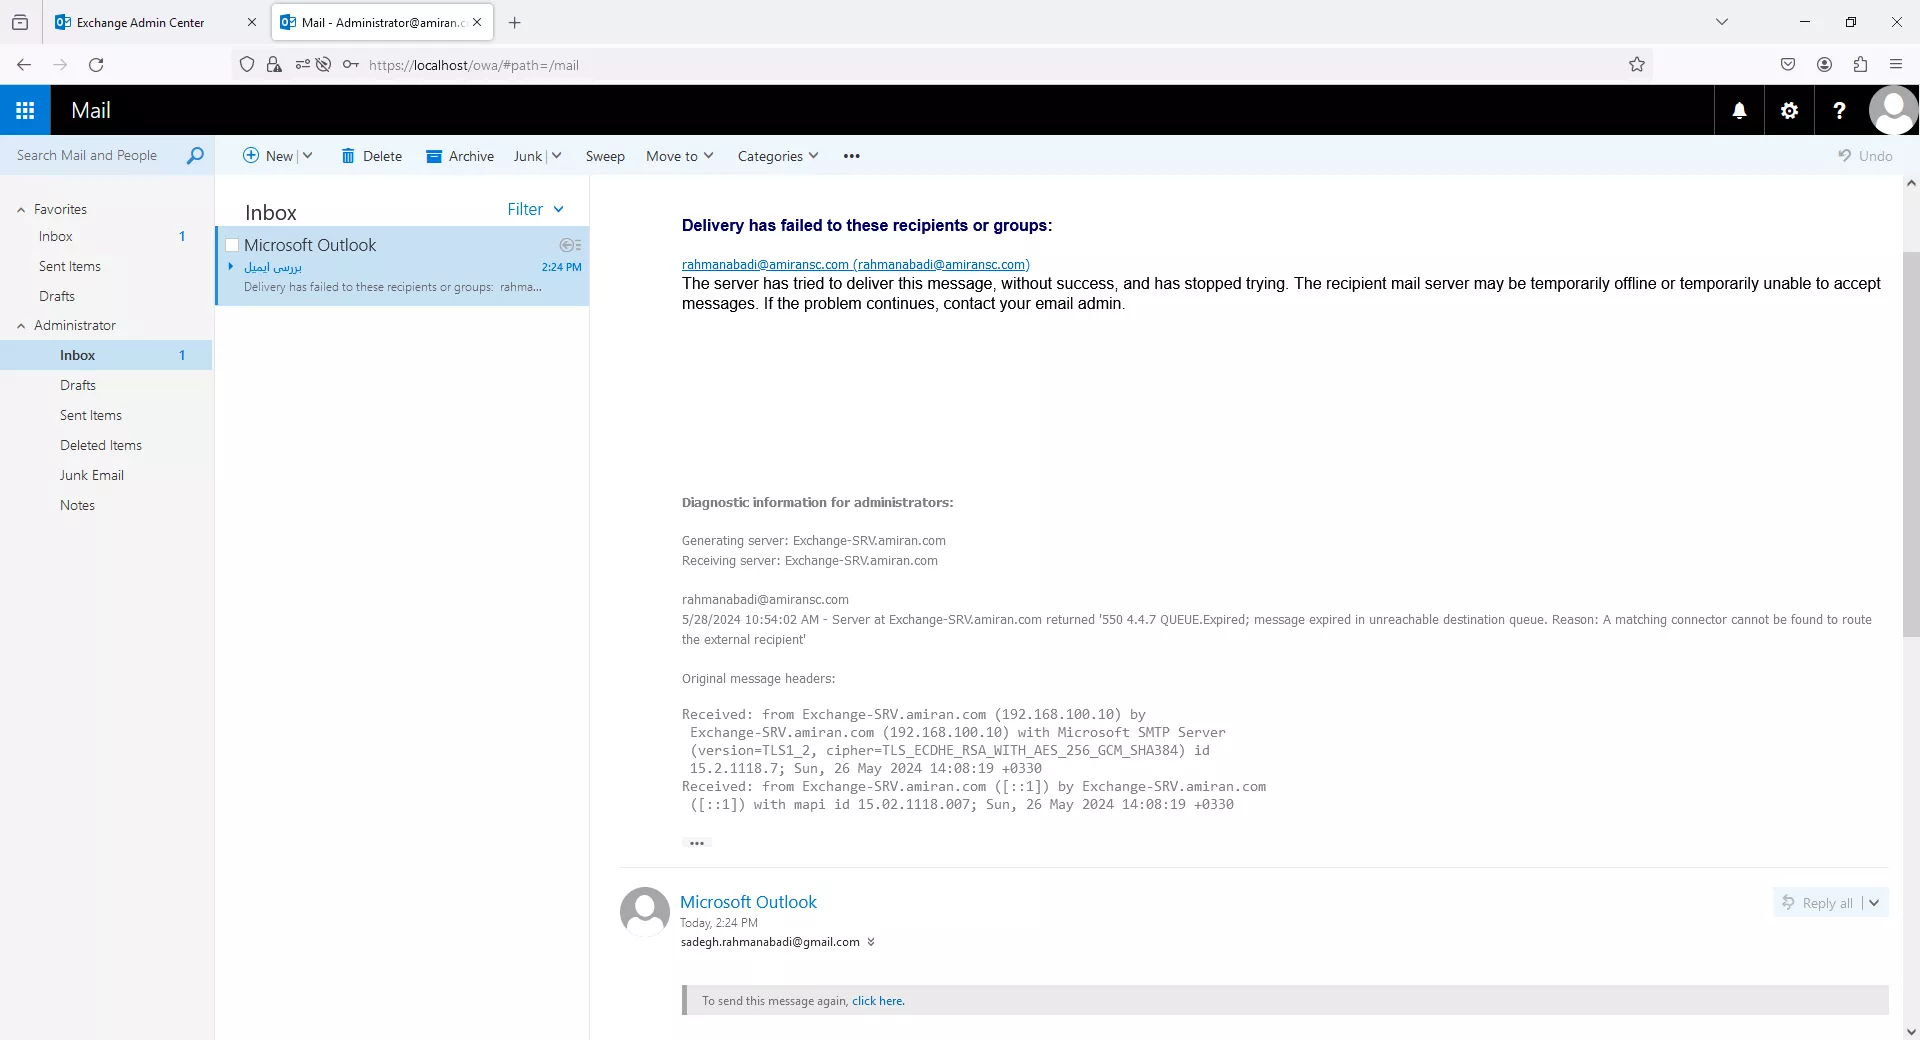The width and height of the screenshot is (1920, 1040).
Task: Archive the selected message
Action: (460, 156)
